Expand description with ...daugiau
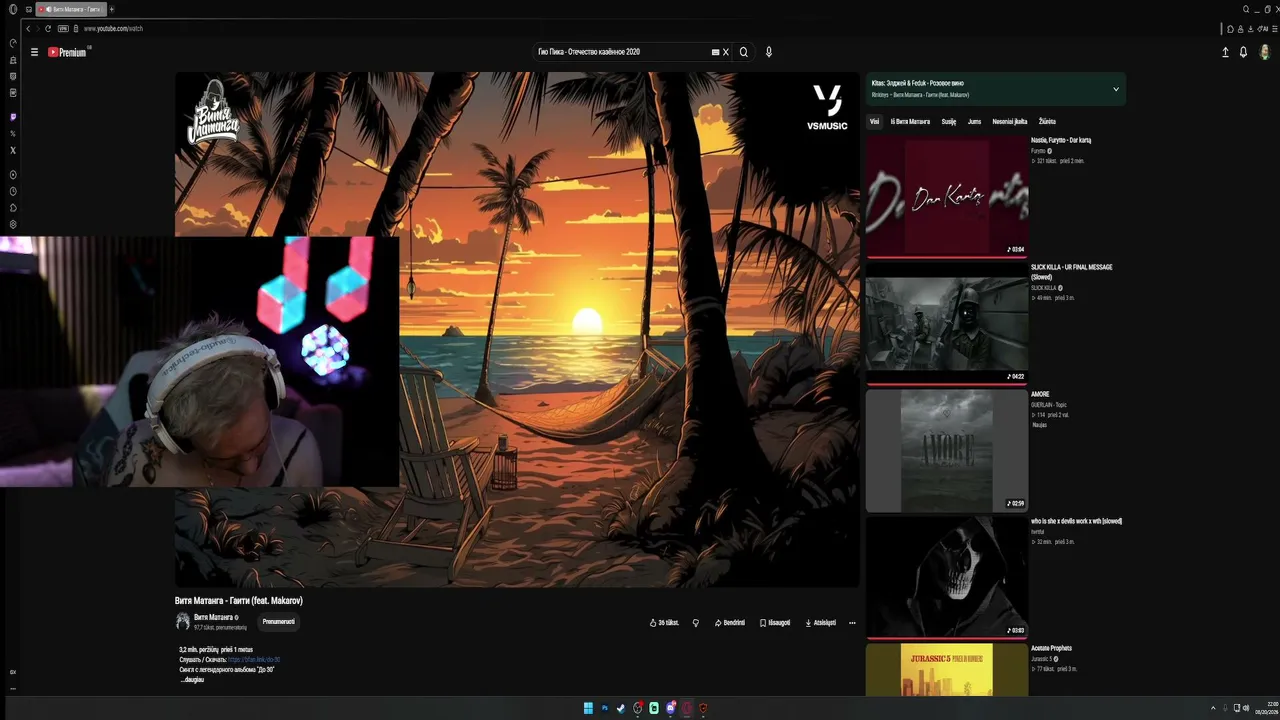Viewport: 1280px width, 720px height. pyautogui.click(x=192, y=680)
